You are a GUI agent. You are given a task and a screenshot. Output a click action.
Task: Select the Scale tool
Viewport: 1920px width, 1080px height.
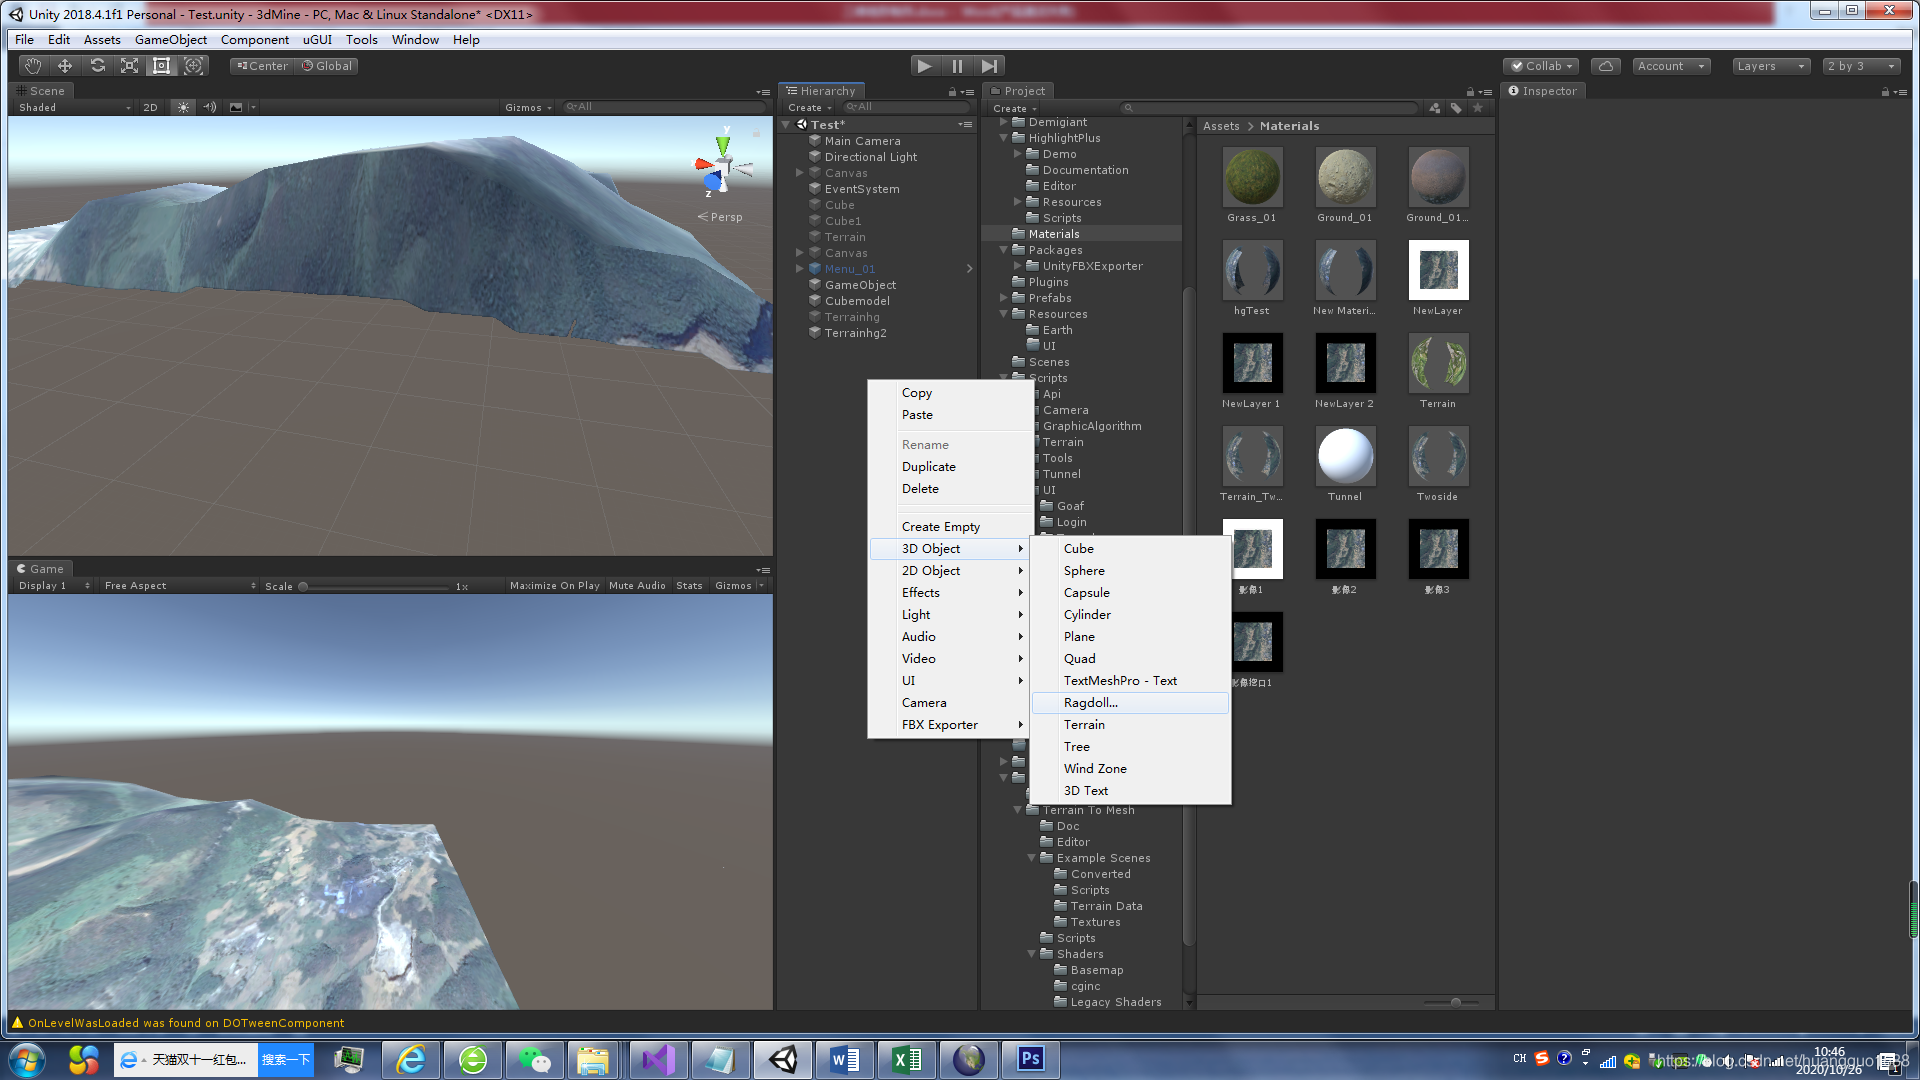(129, 66)
